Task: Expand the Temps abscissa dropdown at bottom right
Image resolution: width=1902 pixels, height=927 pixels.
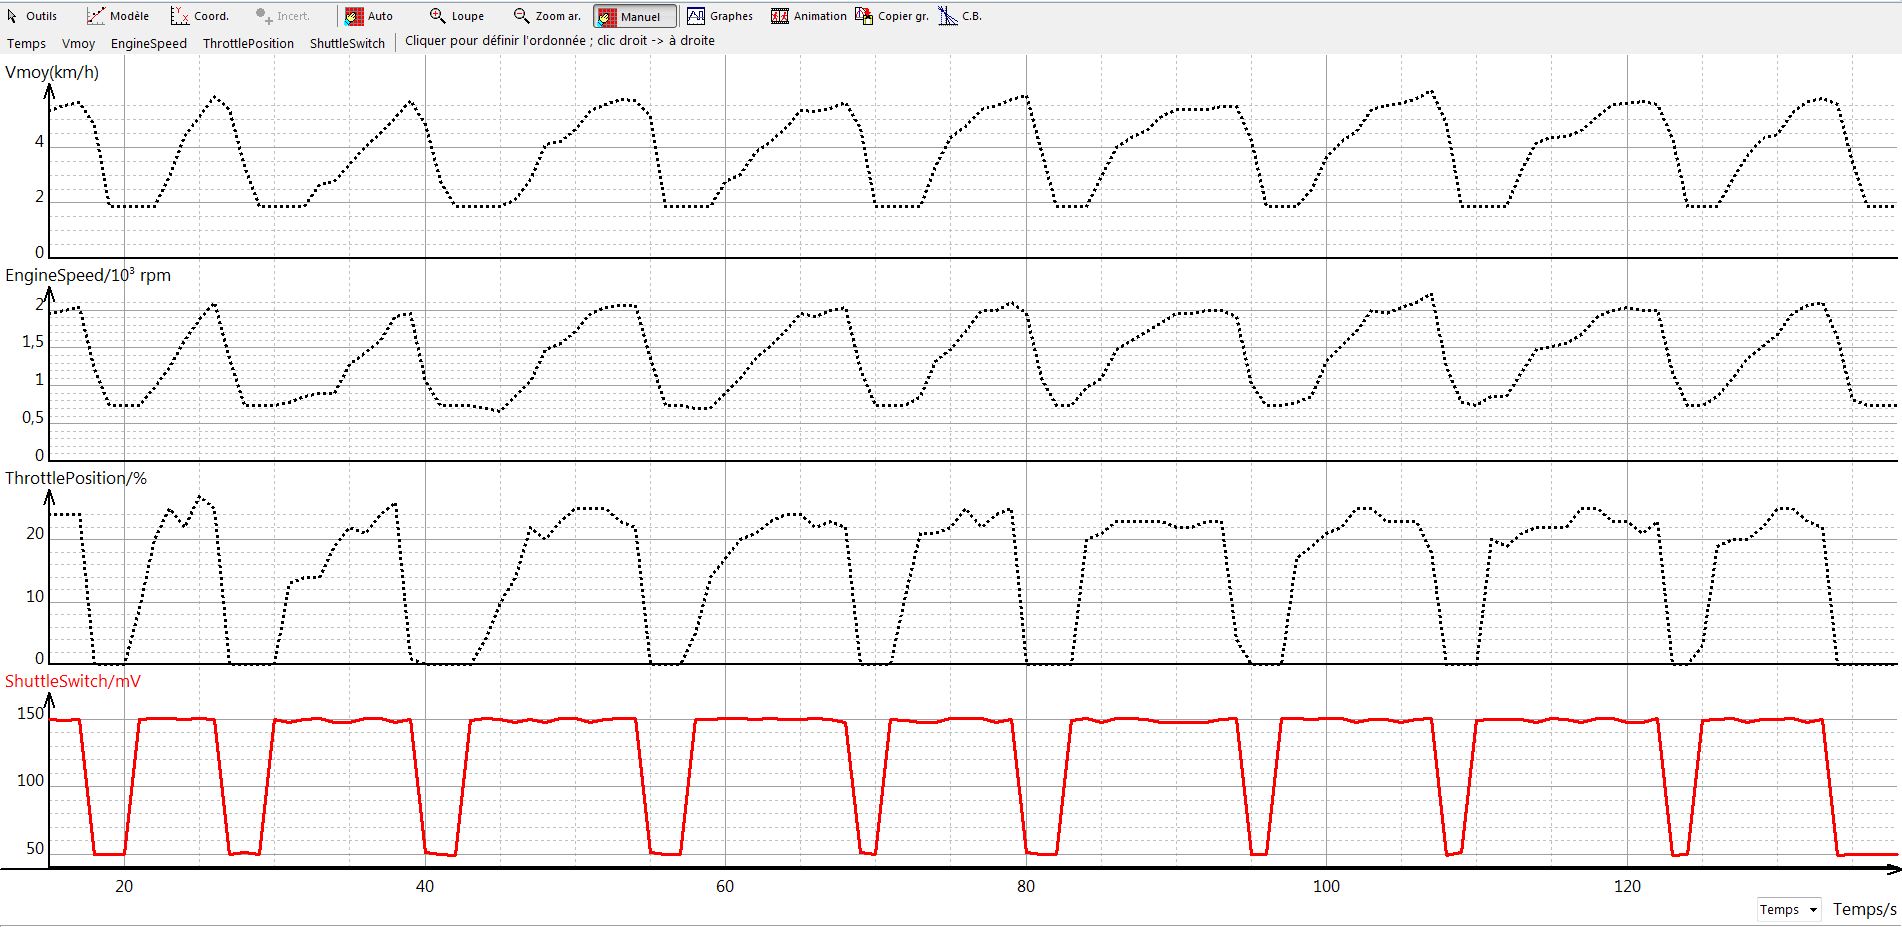Action: click(x=1812, y=909)
